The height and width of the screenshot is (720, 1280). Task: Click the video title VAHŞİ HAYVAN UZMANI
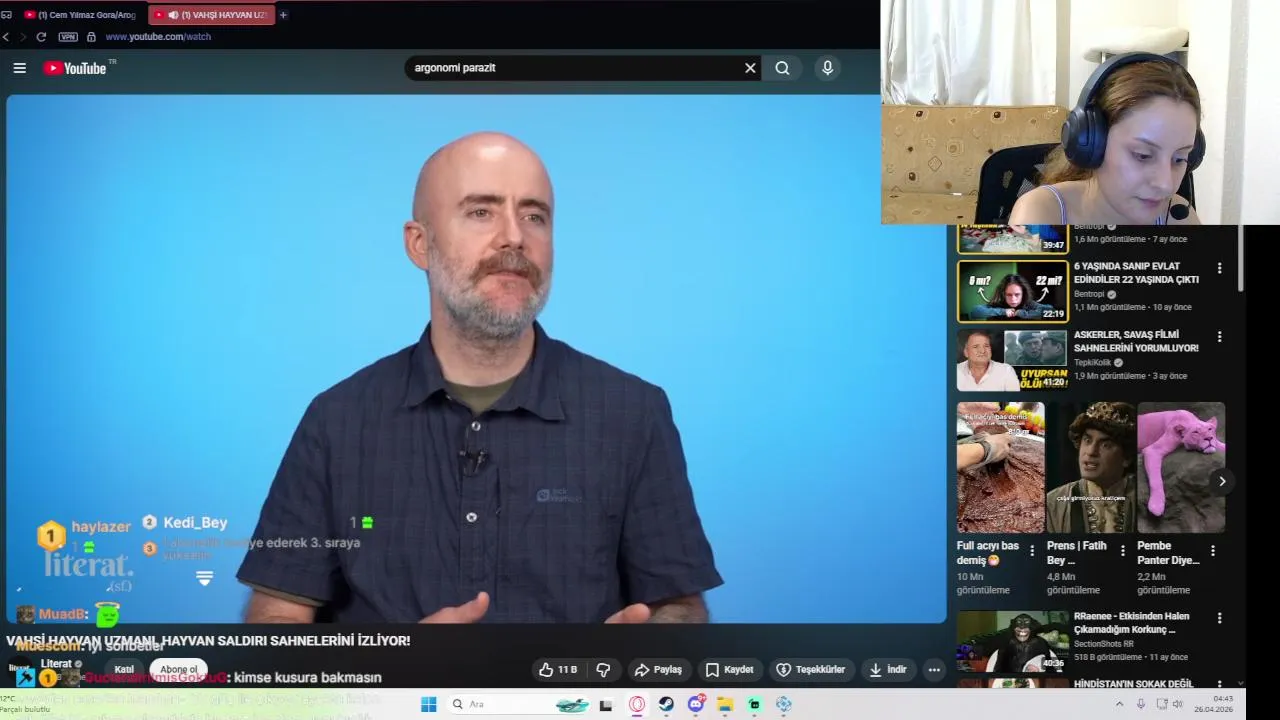(x=208, y=640)
